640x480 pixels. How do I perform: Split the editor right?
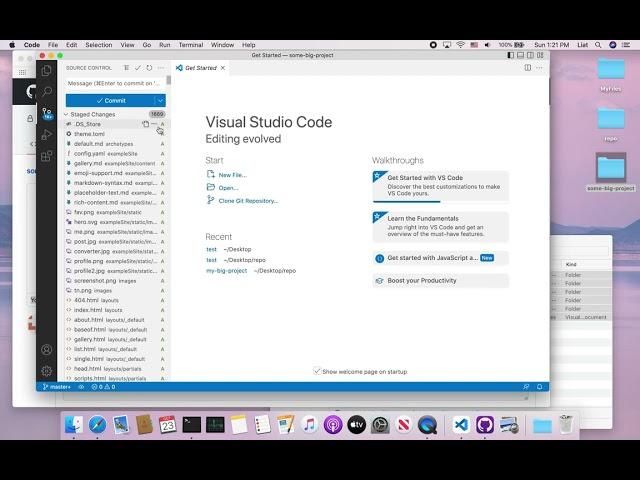[528, 68]
